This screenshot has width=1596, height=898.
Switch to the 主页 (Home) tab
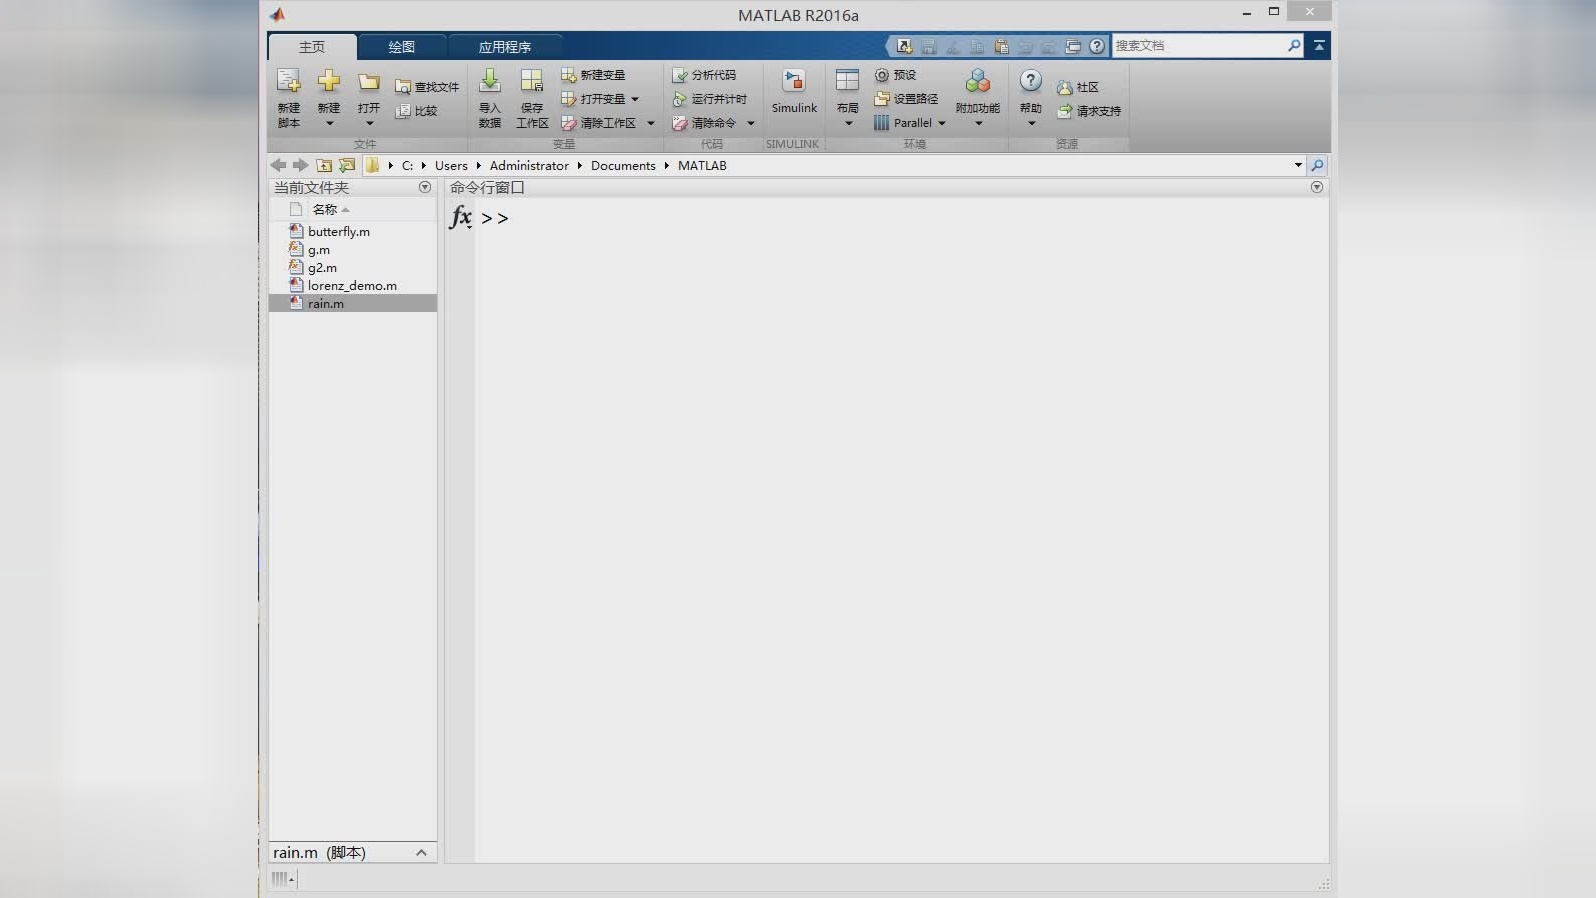pos(312,47)
